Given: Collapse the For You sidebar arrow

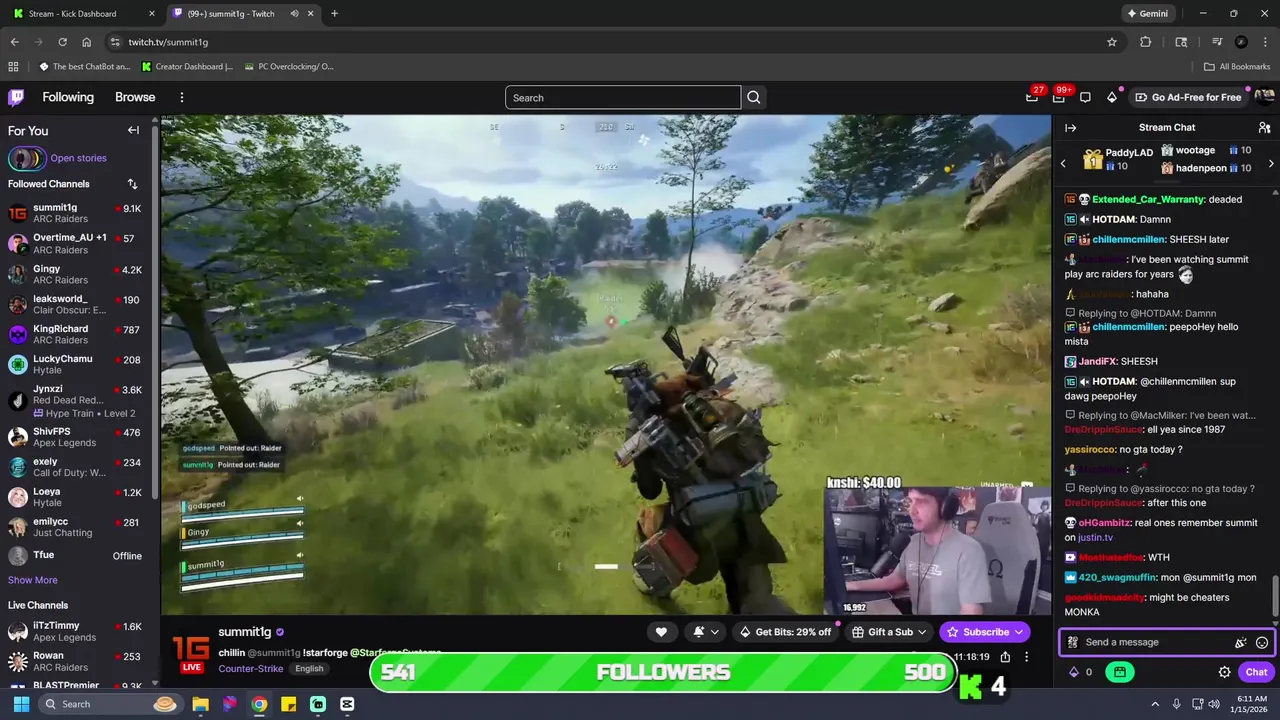Looking at the screenshot, I should tap(133, 130).
